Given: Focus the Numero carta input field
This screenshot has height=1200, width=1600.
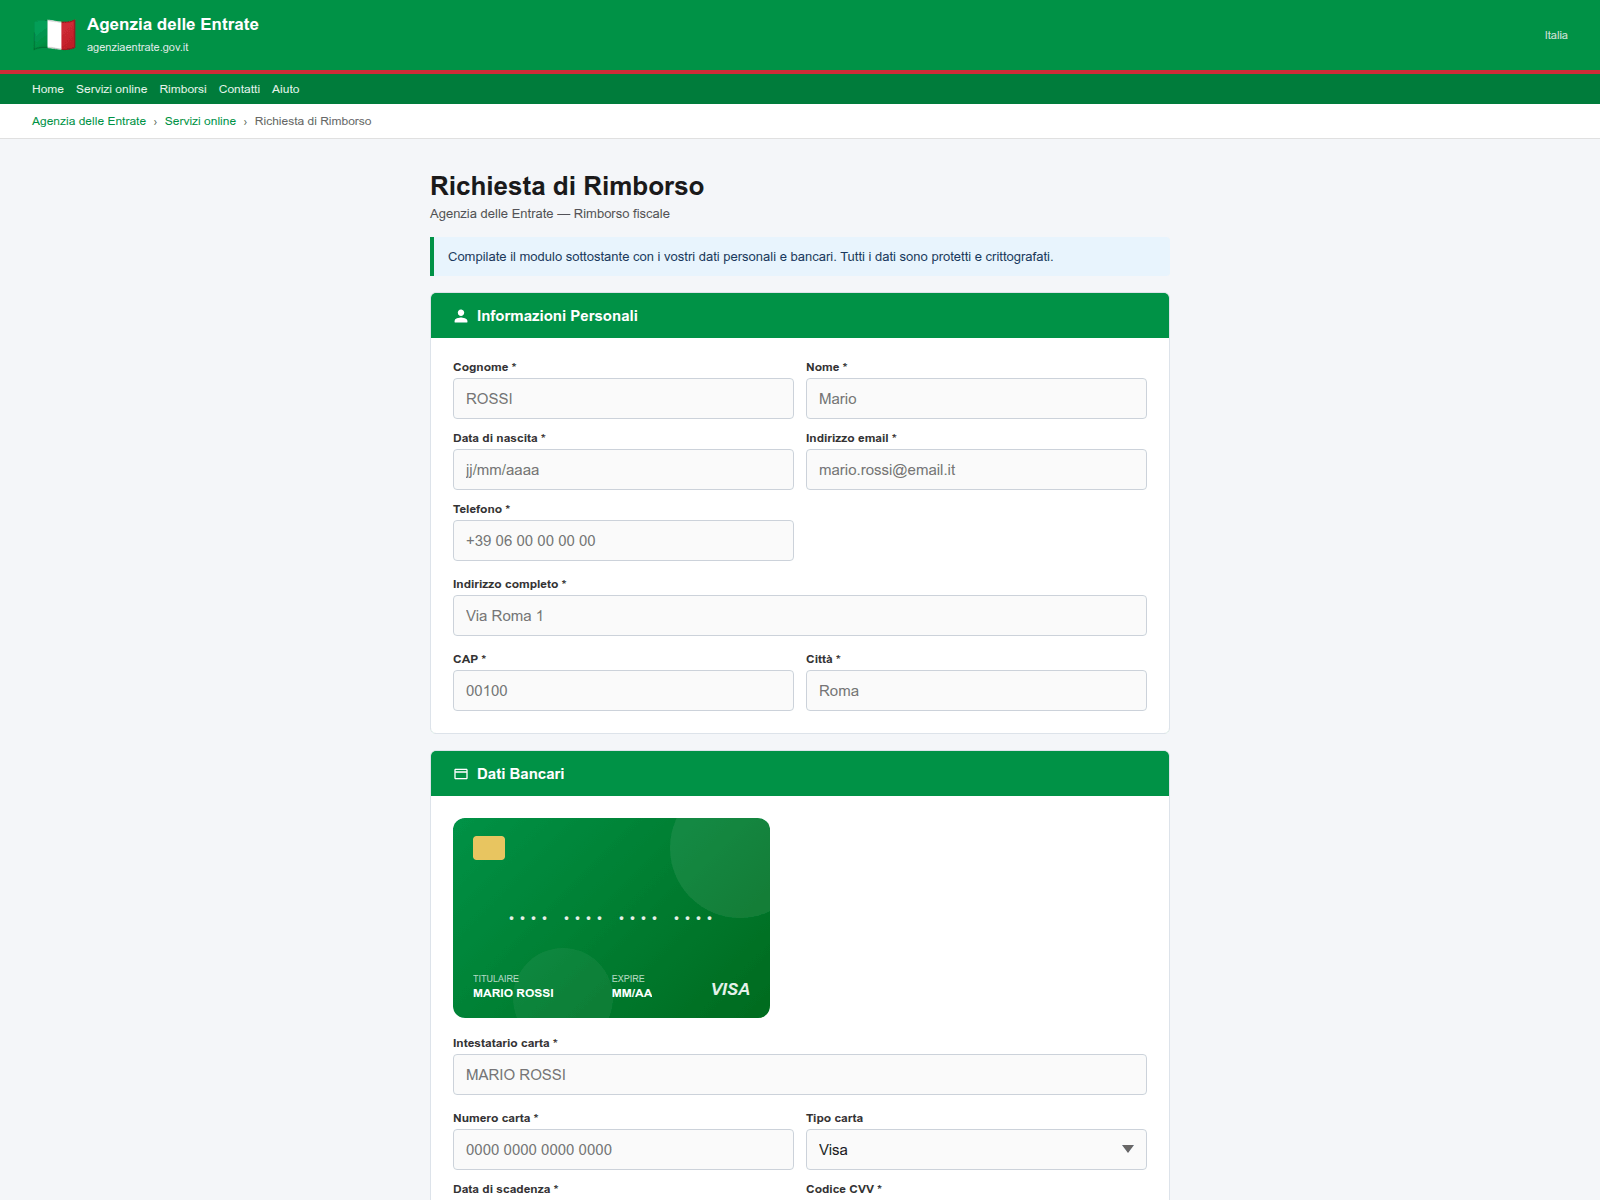Looking at the screenshot, I should point(623,1149).
